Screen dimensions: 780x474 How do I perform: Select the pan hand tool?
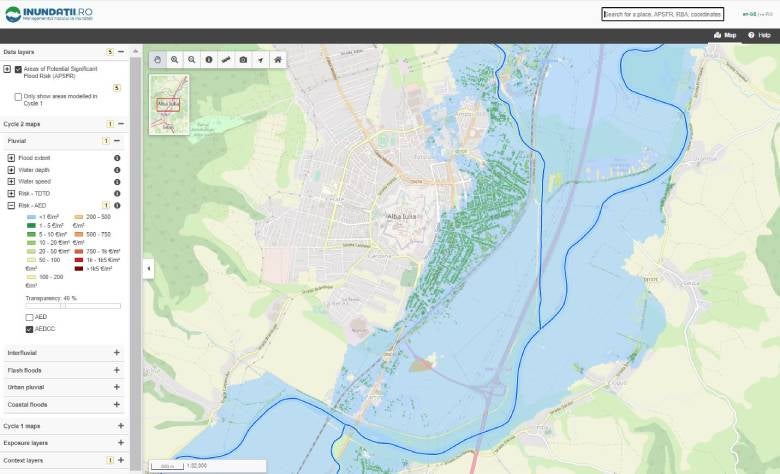(157, 60)
